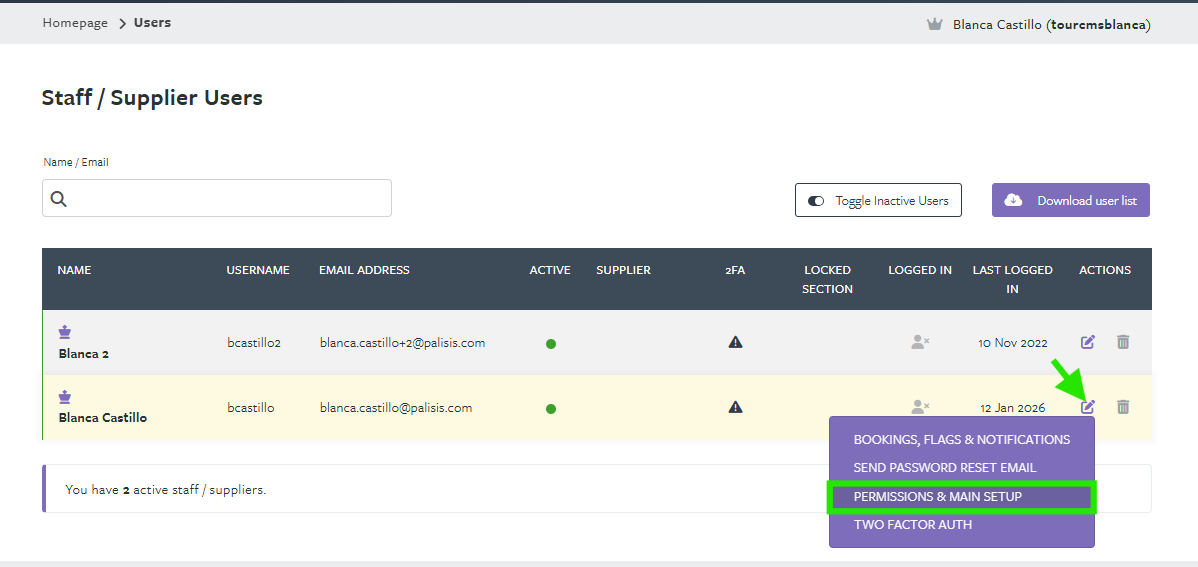
Task: Click admin crown icon above Blanca Castillo name
Action: click(66, 397)
